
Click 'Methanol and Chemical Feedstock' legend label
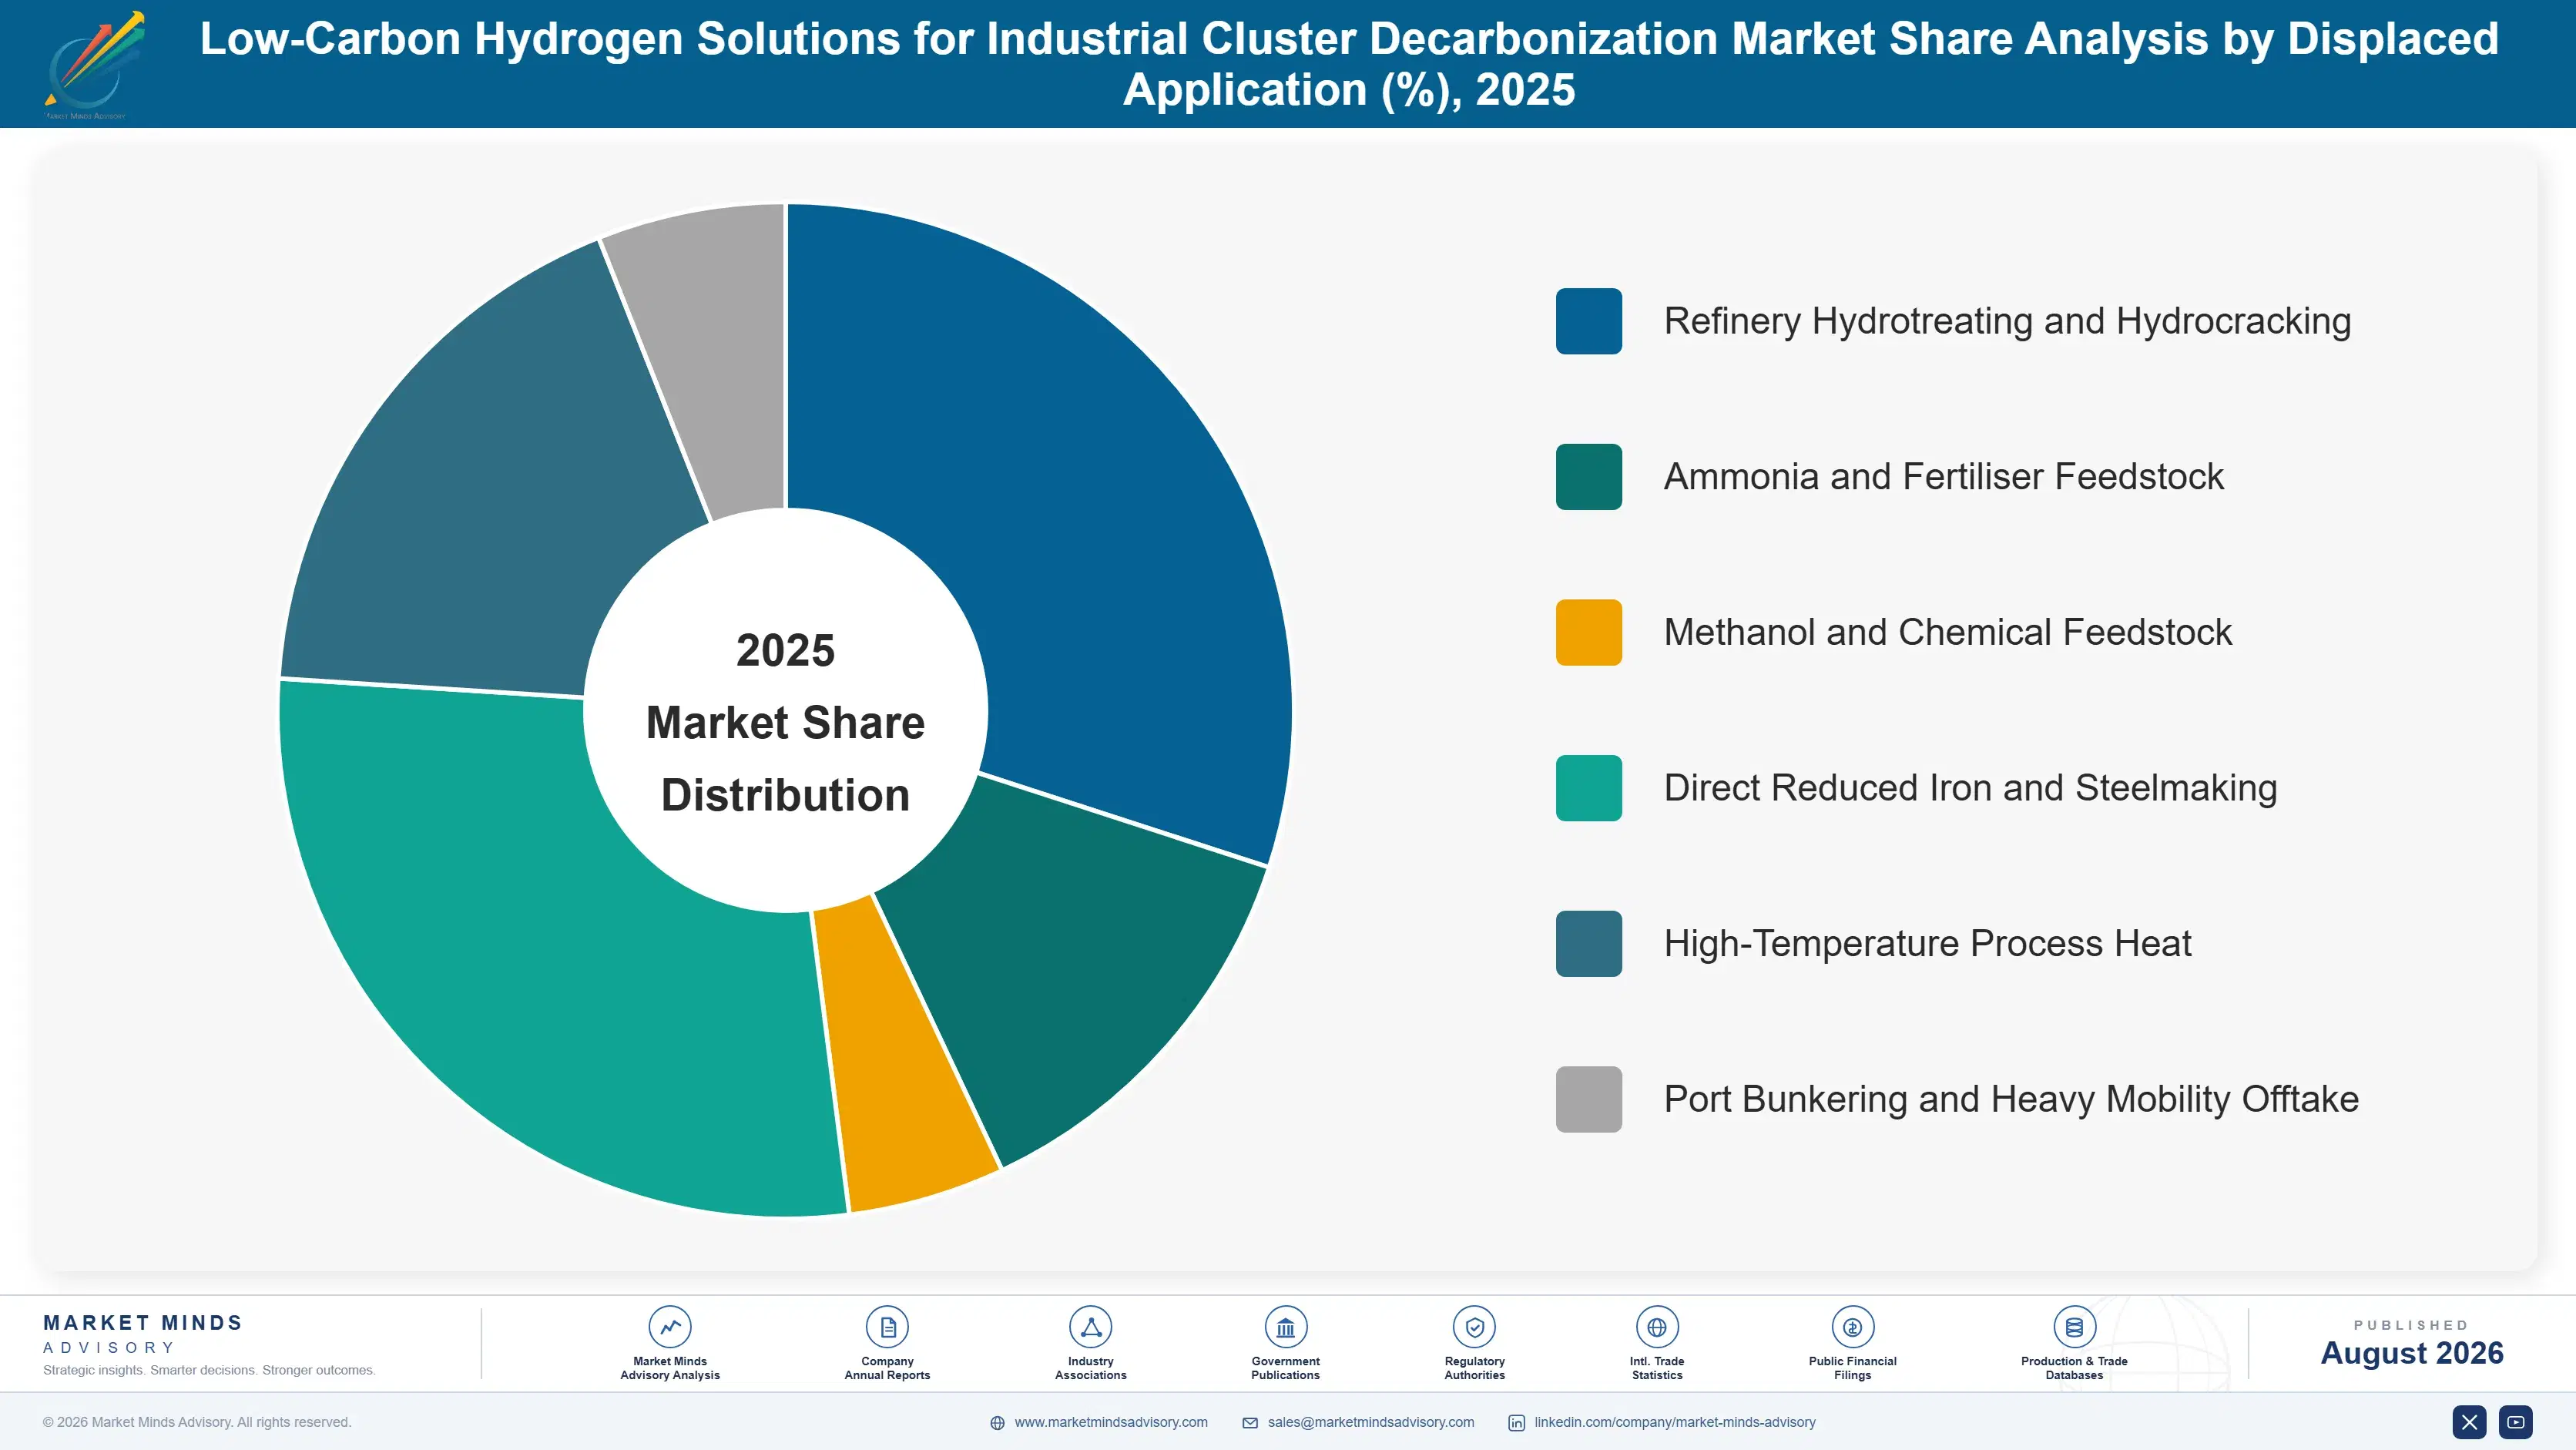(x=1948, y=632)
